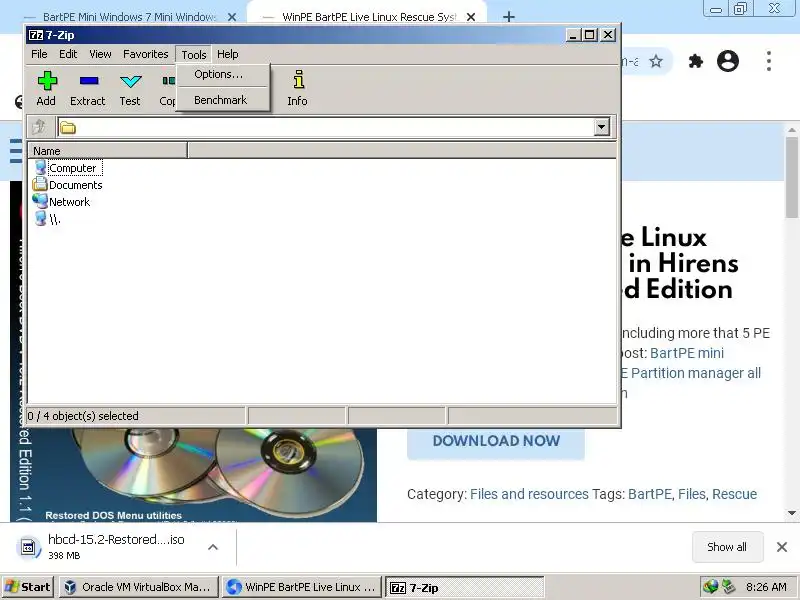Select the \\. item in file list

pos(47,219)
